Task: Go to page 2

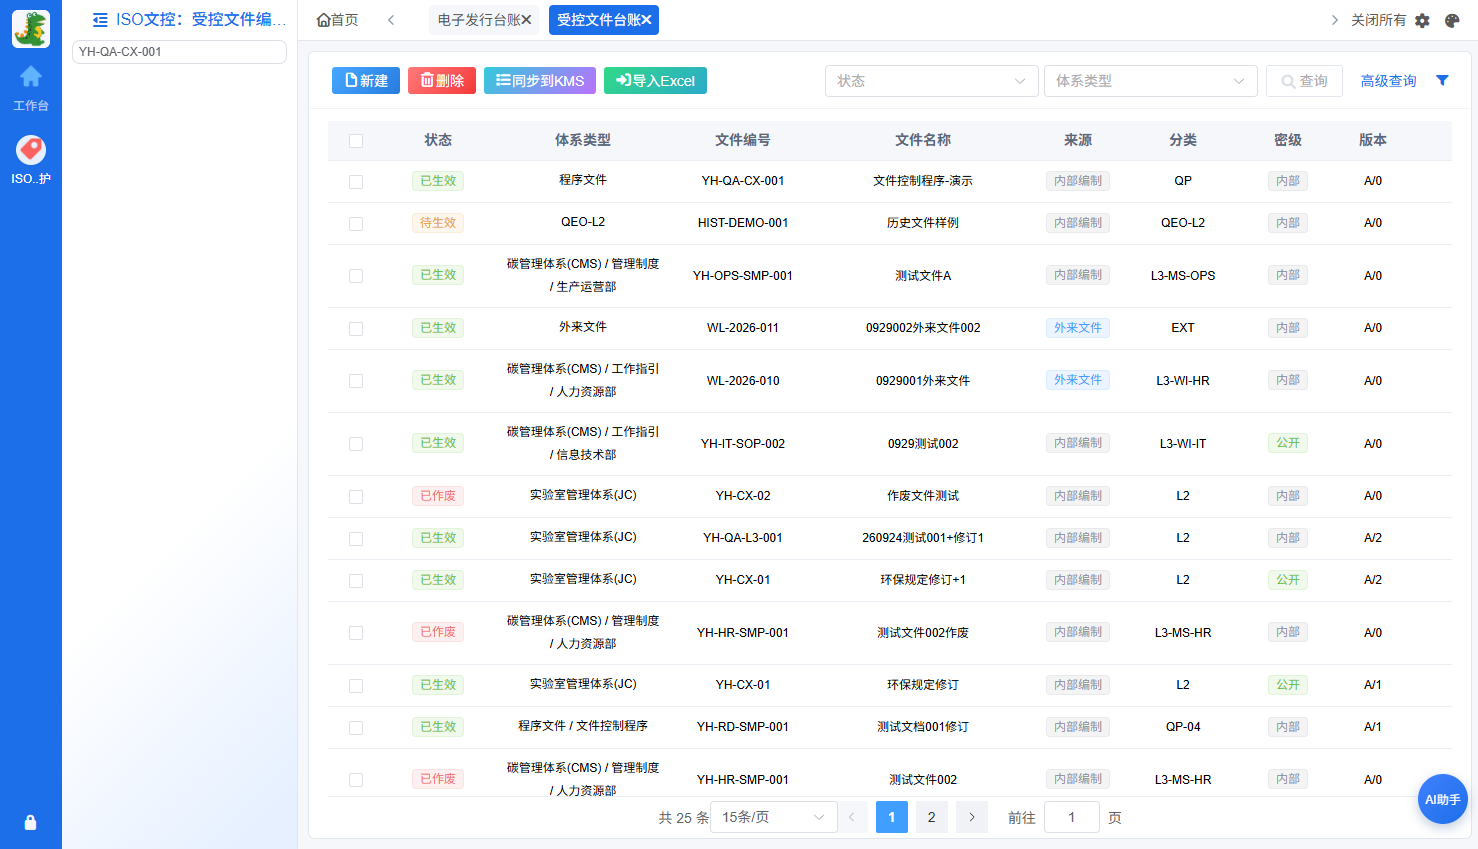Action: coord(932,817)
